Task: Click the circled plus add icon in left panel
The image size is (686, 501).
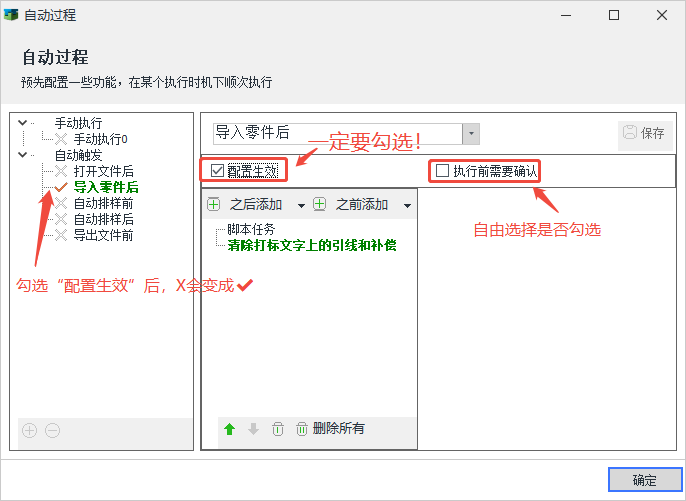Action: [x=29, y=431]
